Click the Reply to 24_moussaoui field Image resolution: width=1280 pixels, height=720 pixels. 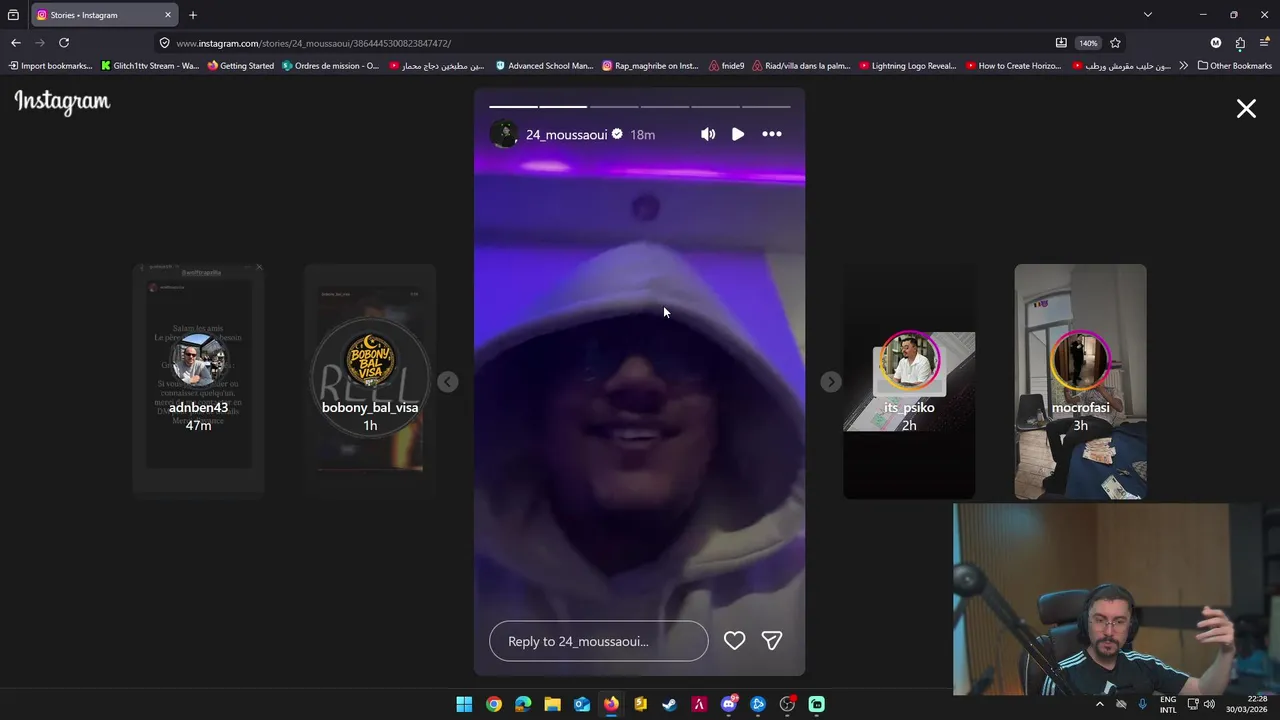coord(598,641)
